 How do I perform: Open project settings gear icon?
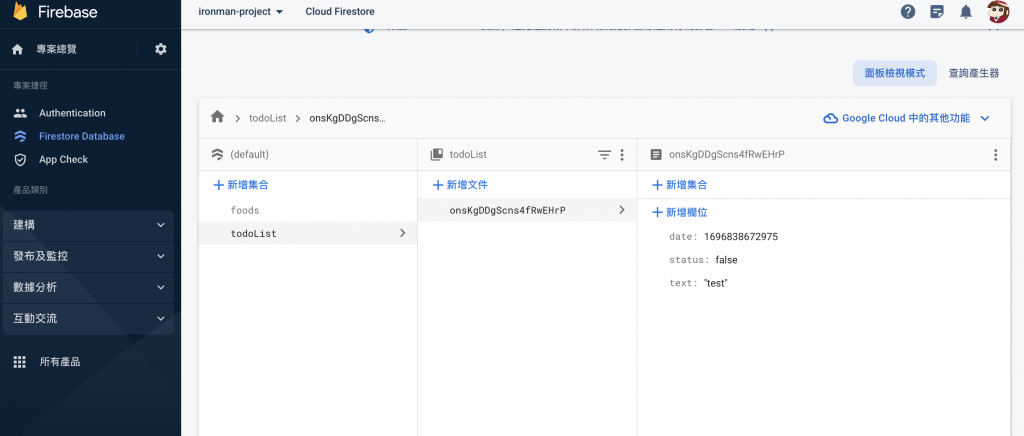click(161, 49)
